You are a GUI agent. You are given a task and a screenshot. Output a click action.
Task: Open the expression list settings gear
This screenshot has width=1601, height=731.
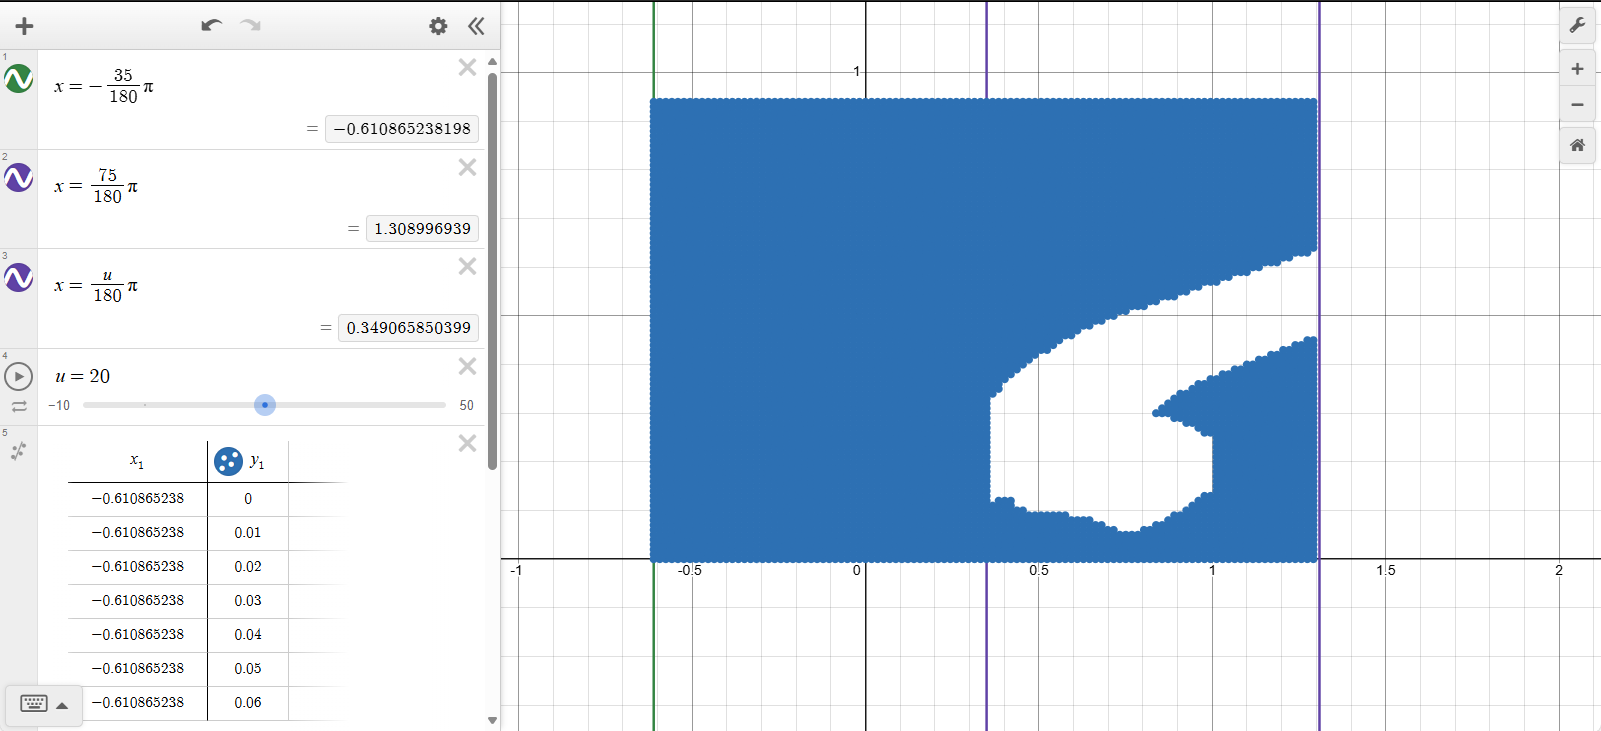(438, 26)
